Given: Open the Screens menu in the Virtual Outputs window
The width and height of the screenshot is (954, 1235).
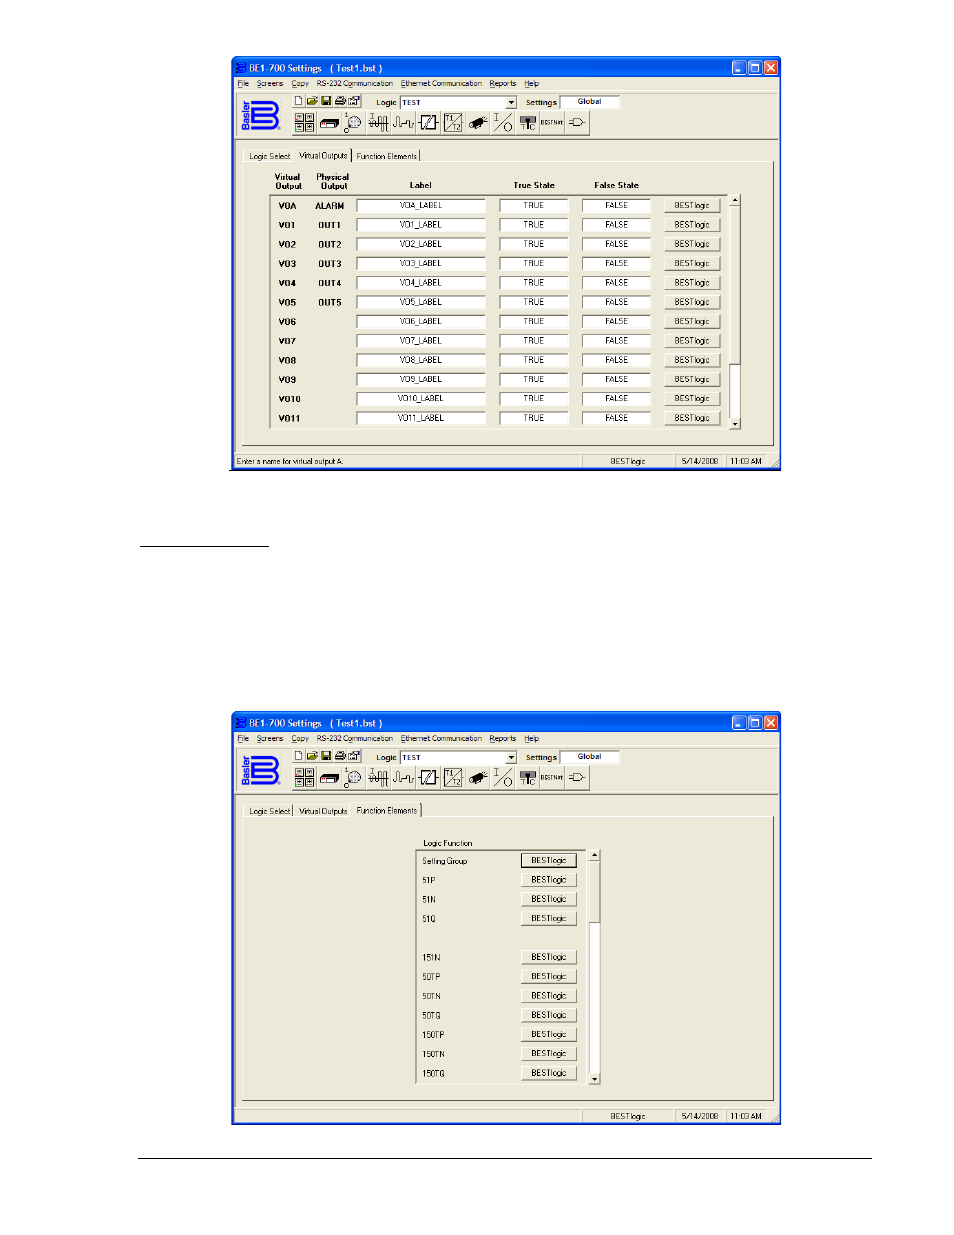Looking at the screenshot, I should point(270,84).
